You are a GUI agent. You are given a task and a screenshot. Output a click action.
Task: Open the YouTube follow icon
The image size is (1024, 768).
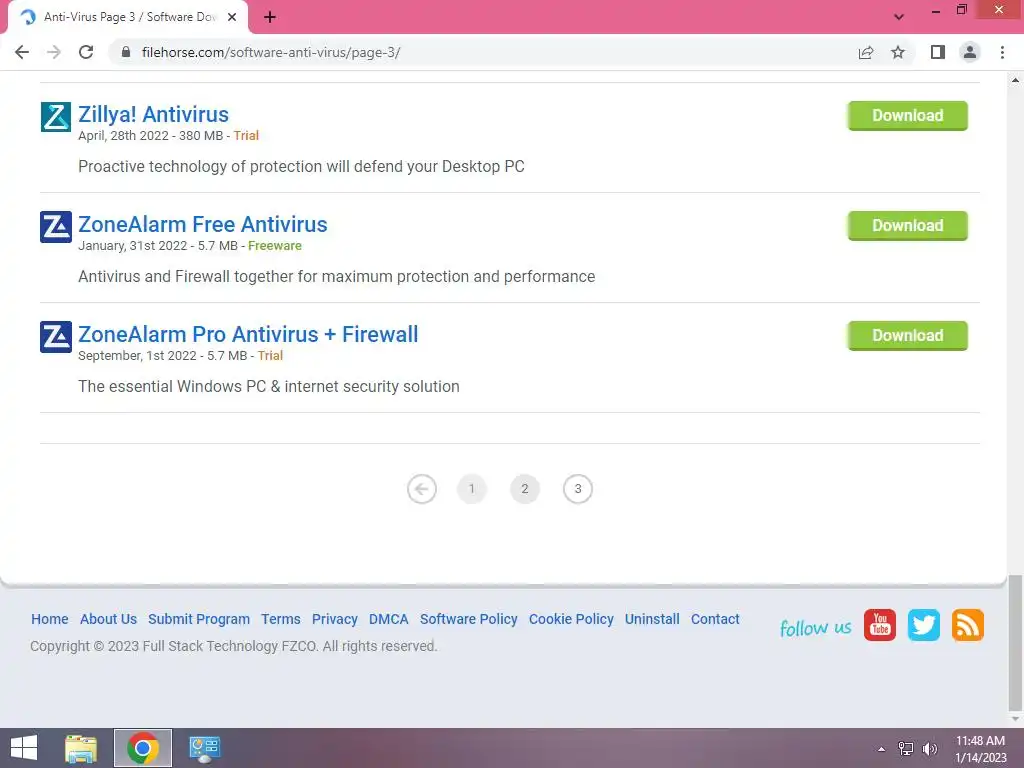[x=880, y=626]
